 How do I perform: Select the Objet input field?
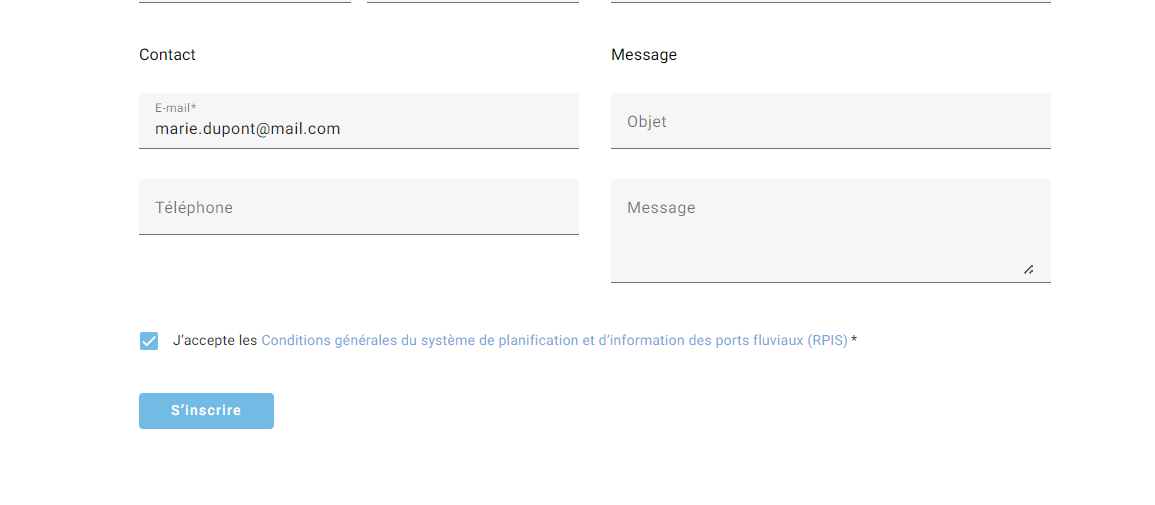click(831, 121)
